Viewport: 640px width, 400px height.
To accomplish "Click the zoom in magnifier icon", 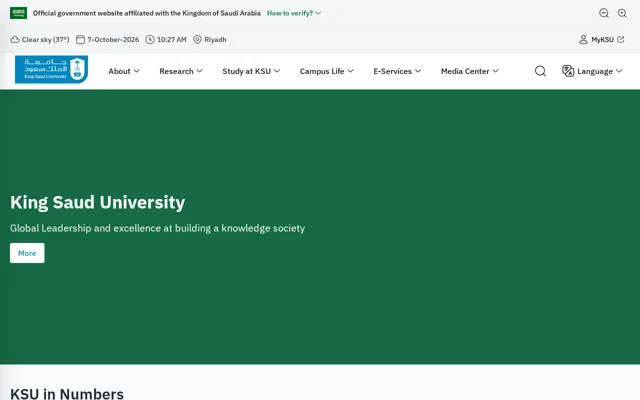I will (622, 13).
